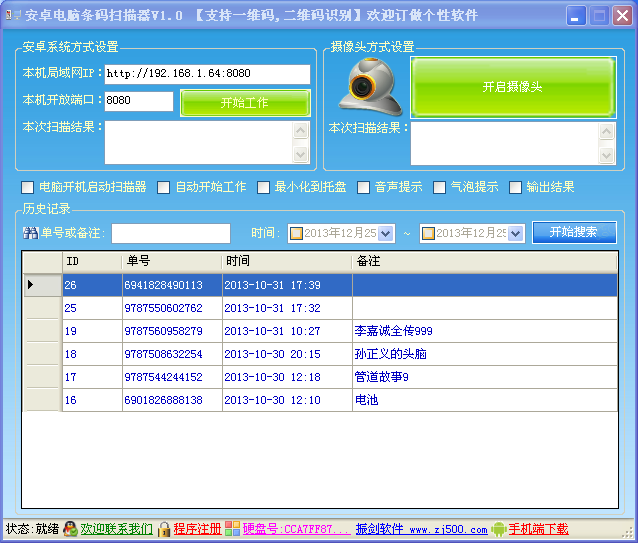The width and height of the screenshot is (638, 543).
Task: Click the 单号或备注 search field
Action: coord(171,233)
